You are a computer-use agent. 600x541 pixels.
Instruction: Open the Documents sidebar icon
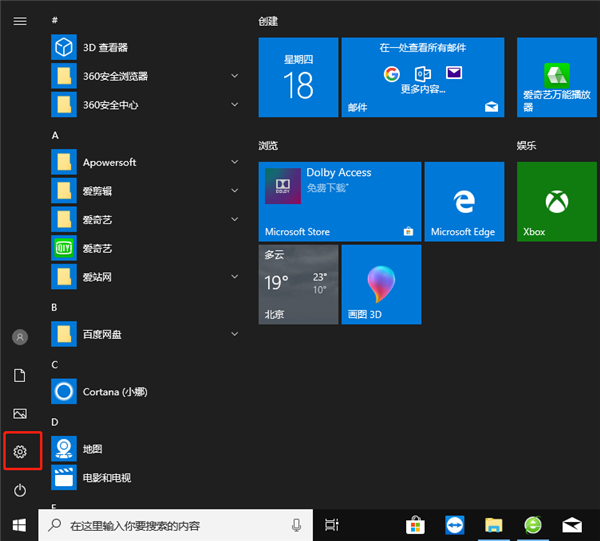[20, 375]
